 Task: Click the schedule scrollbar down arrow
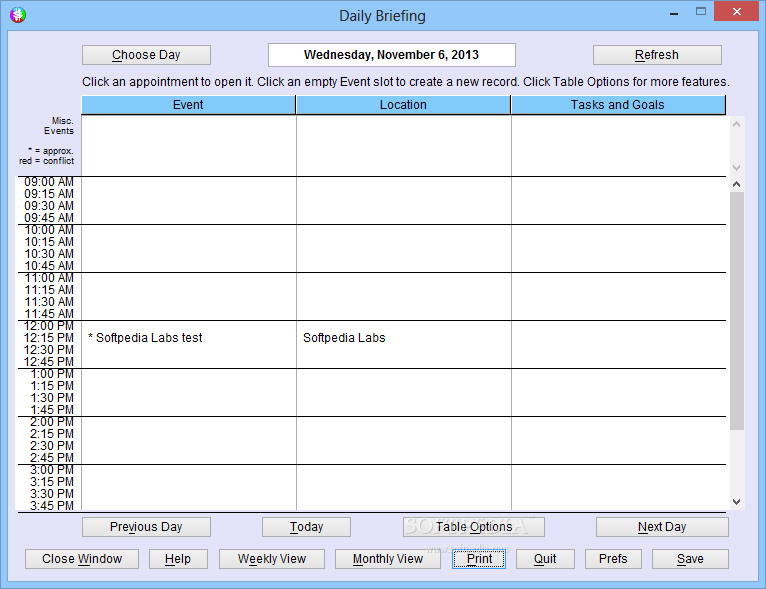[x=737, y=502]
